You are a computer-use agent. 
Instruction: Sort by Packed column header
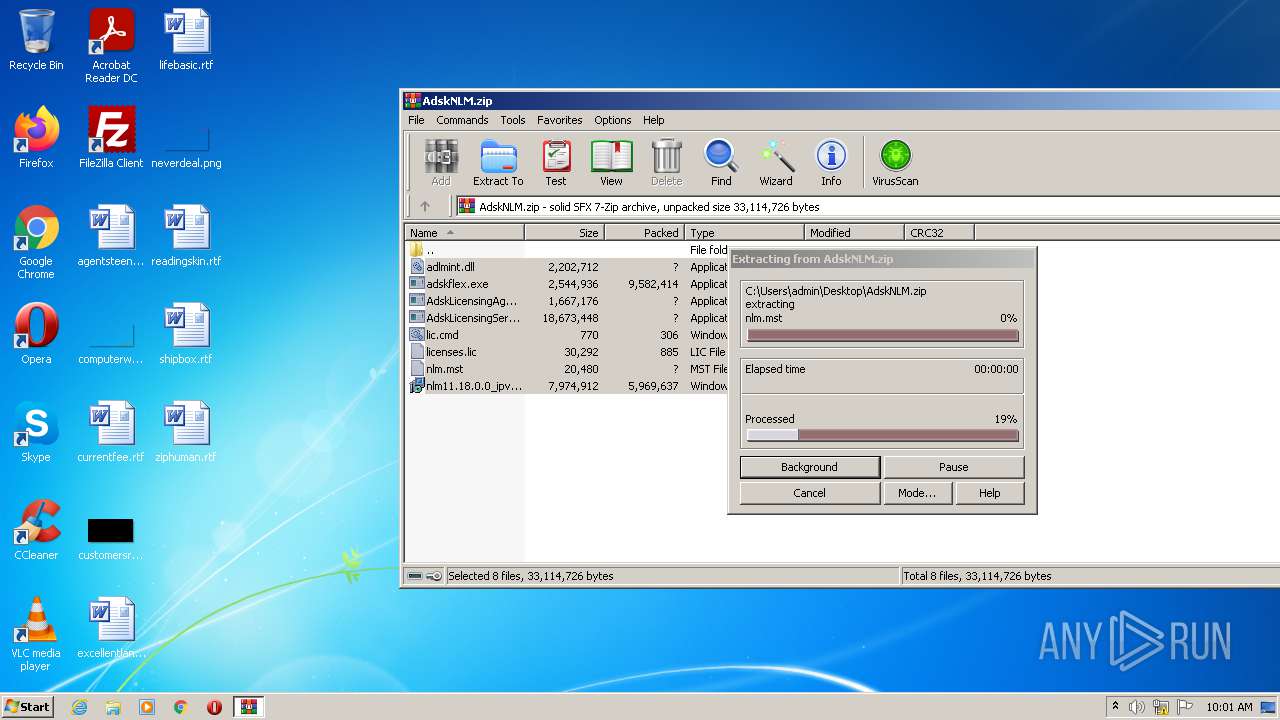point(644,233)
